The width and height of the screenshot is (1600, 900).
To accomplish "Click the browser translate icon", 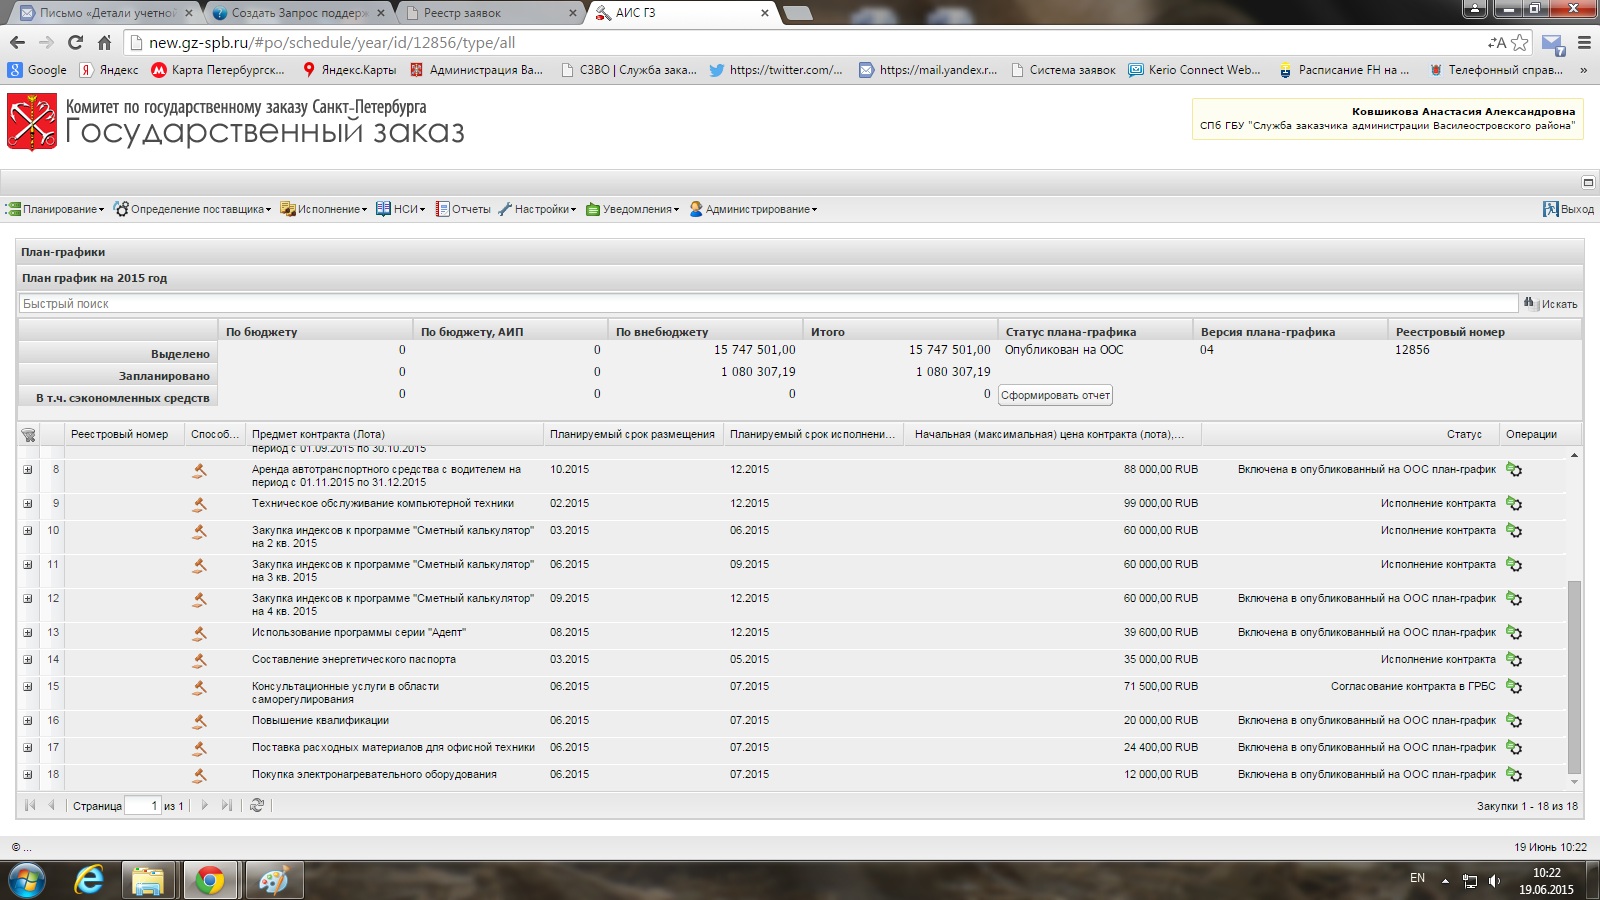I will click(x=1497, y=43).
